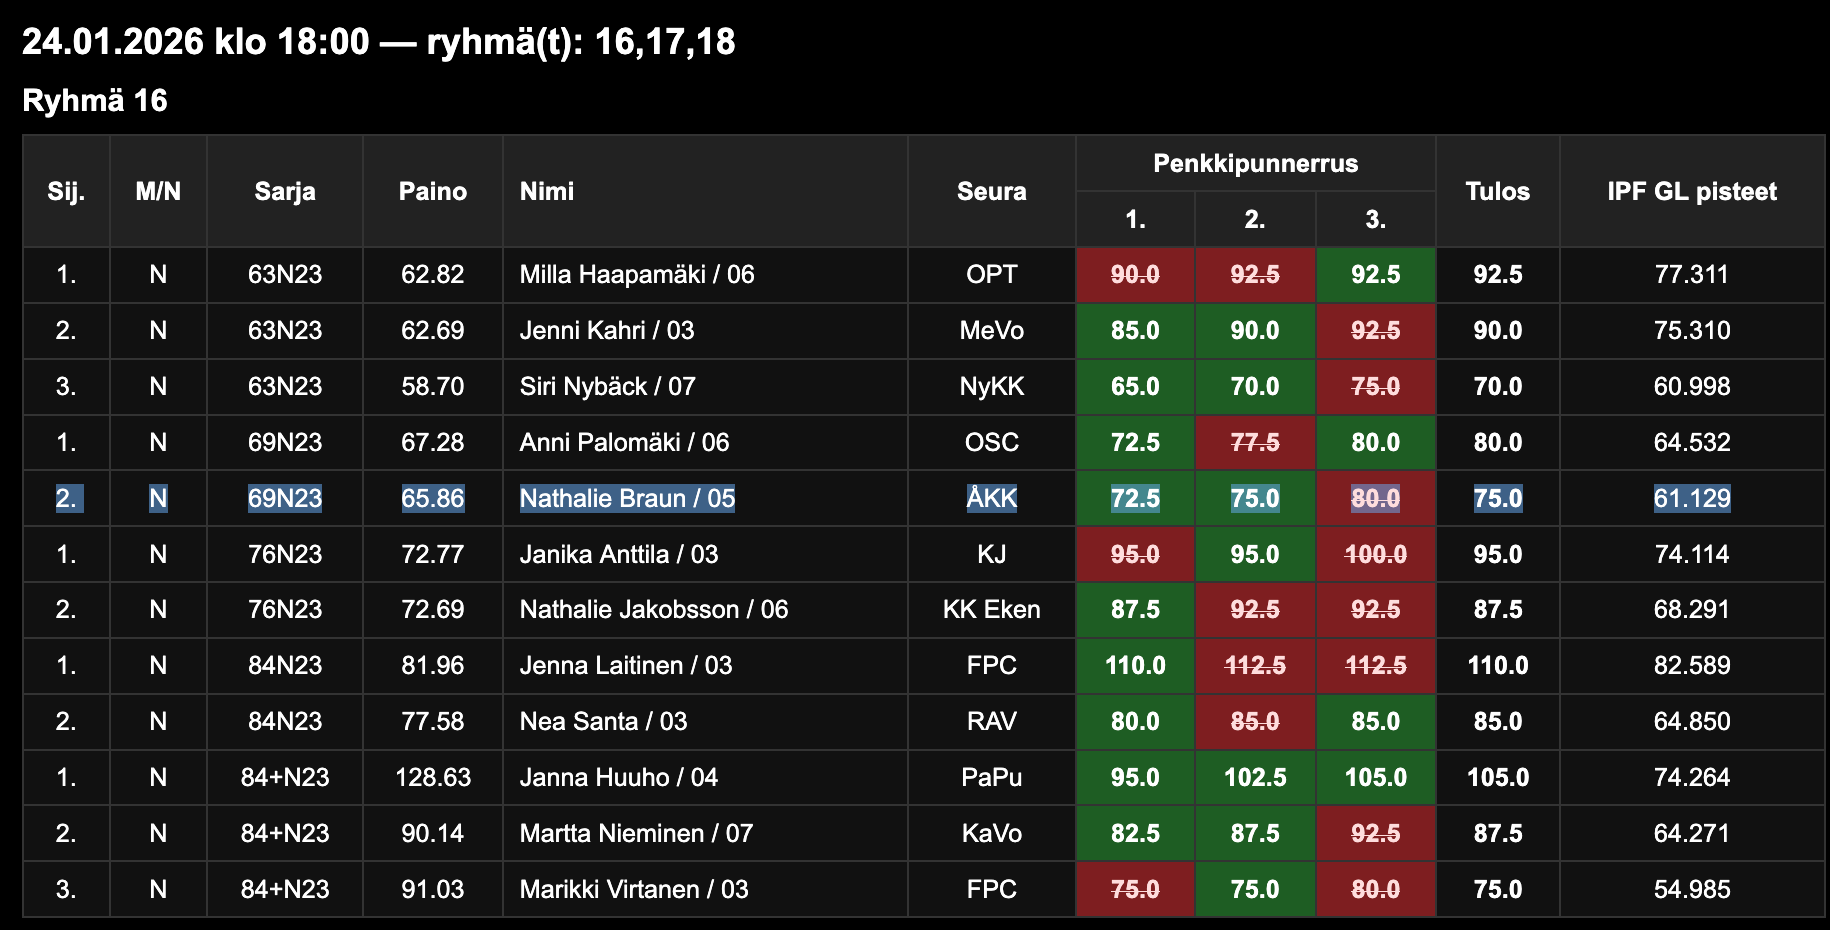Click the "Sij." column header
The height and width of the screenshot is (930, 1830).
click(x=66, y=191)
